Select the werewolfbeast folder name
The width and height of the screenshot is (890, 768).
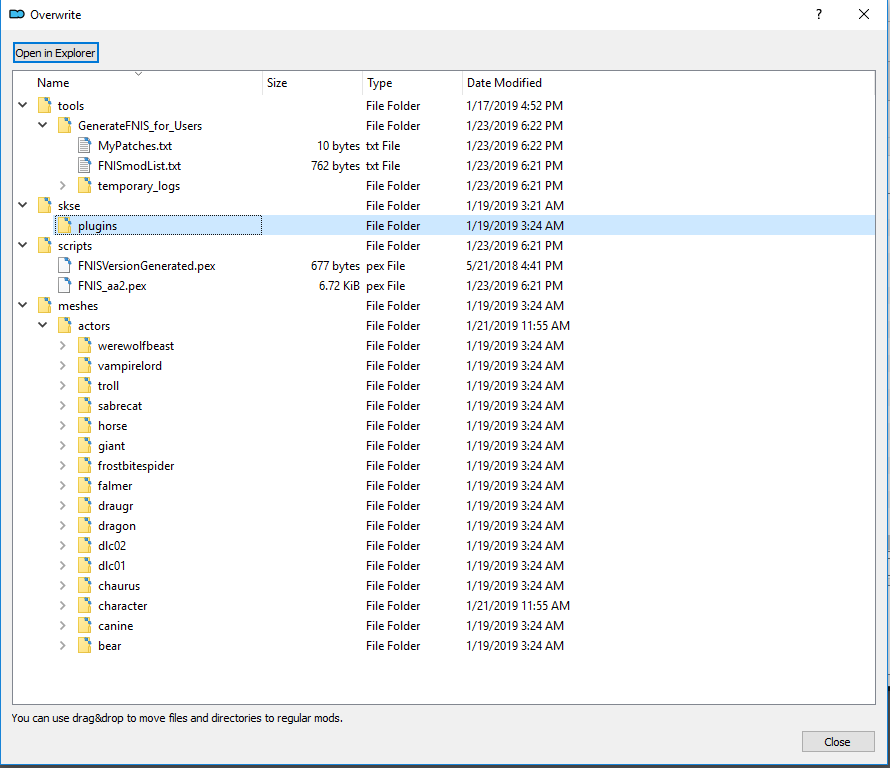click(136, 346)
